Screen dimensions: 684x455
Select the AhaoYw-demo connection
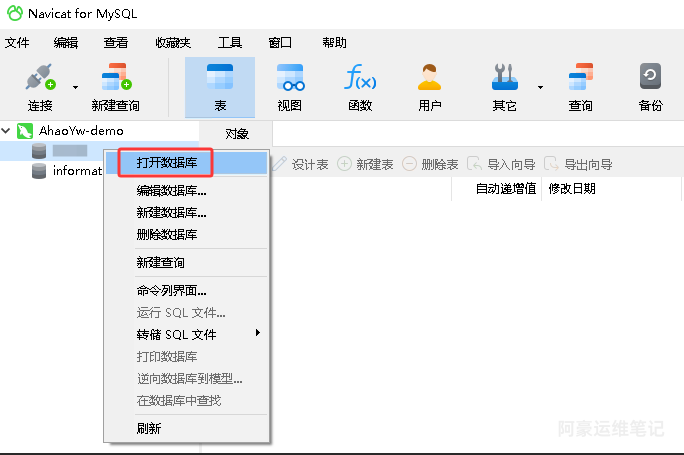(81, 130)
